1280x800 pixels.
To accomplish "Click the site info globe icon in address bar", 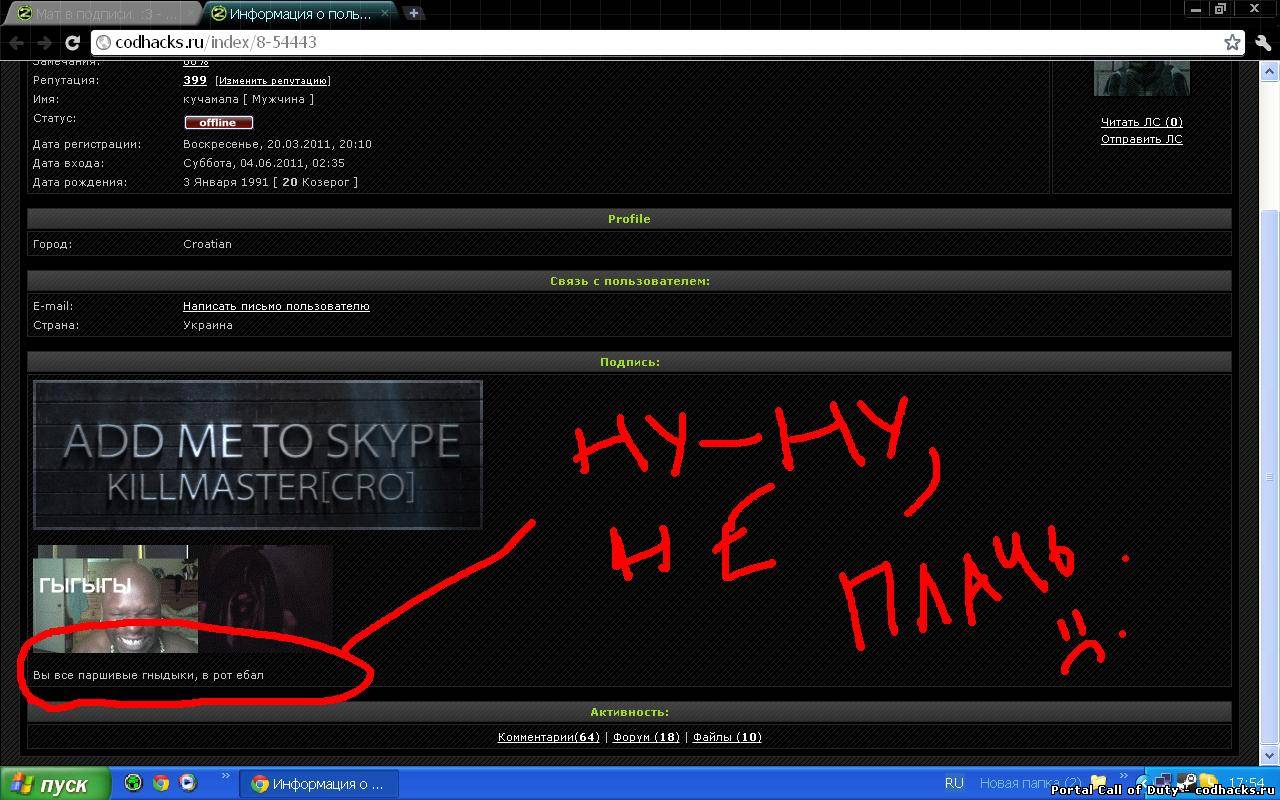I will point(103,43).
